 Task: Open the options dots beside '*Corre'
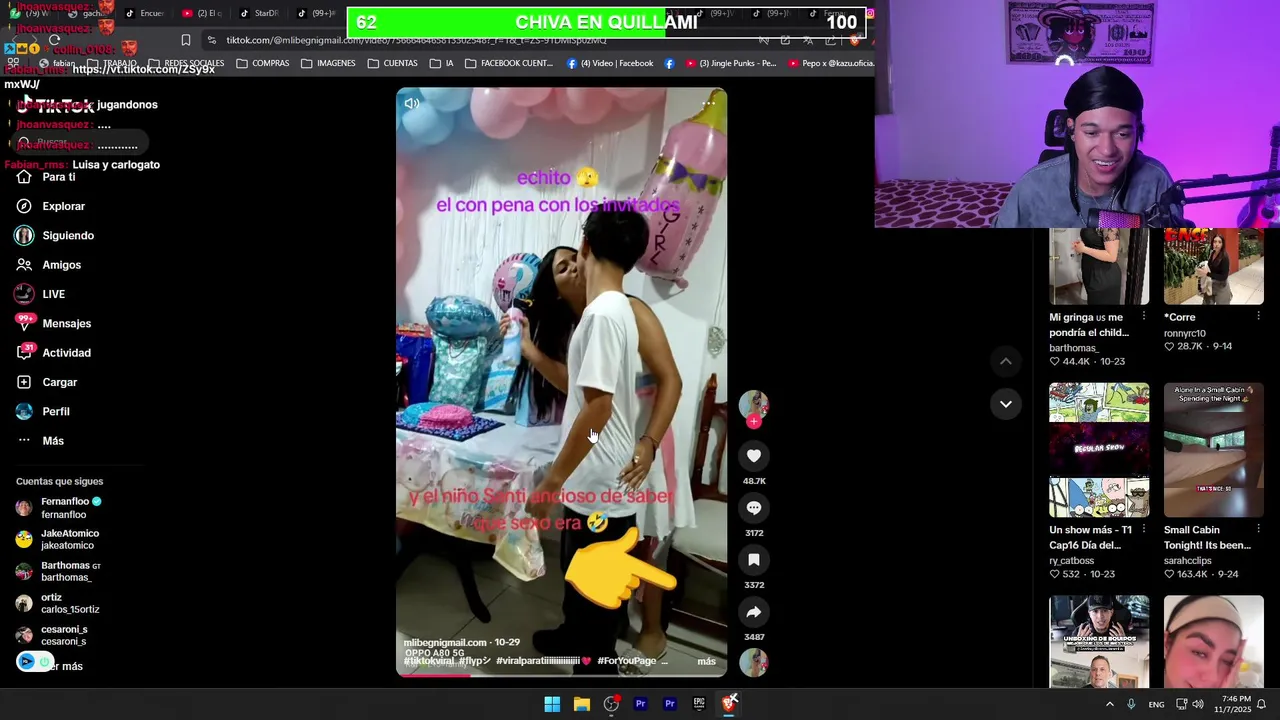[x=1258, y=317]
